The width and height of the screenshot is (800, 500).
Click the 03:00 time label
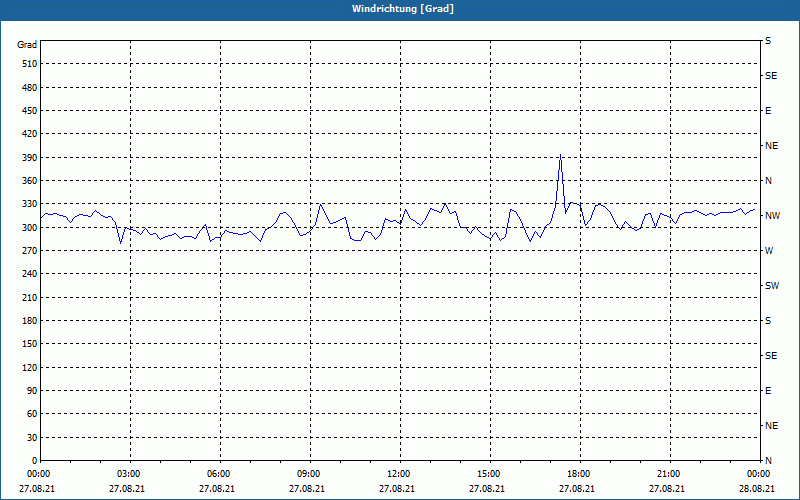click(128, 474)
